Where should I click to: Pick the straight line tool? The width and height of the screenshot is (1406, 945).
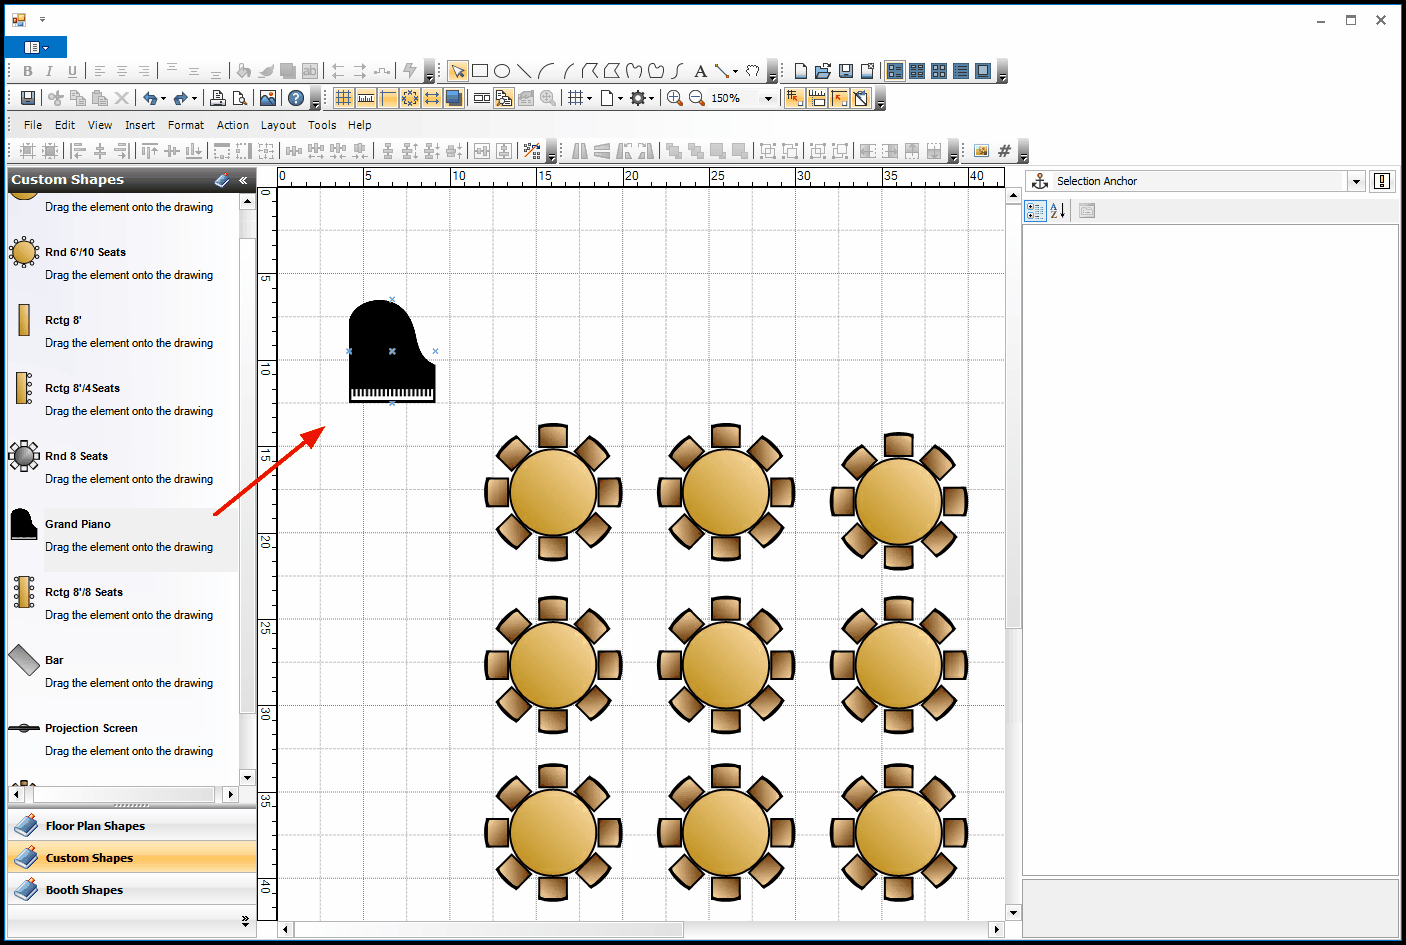tap(524, 71)
